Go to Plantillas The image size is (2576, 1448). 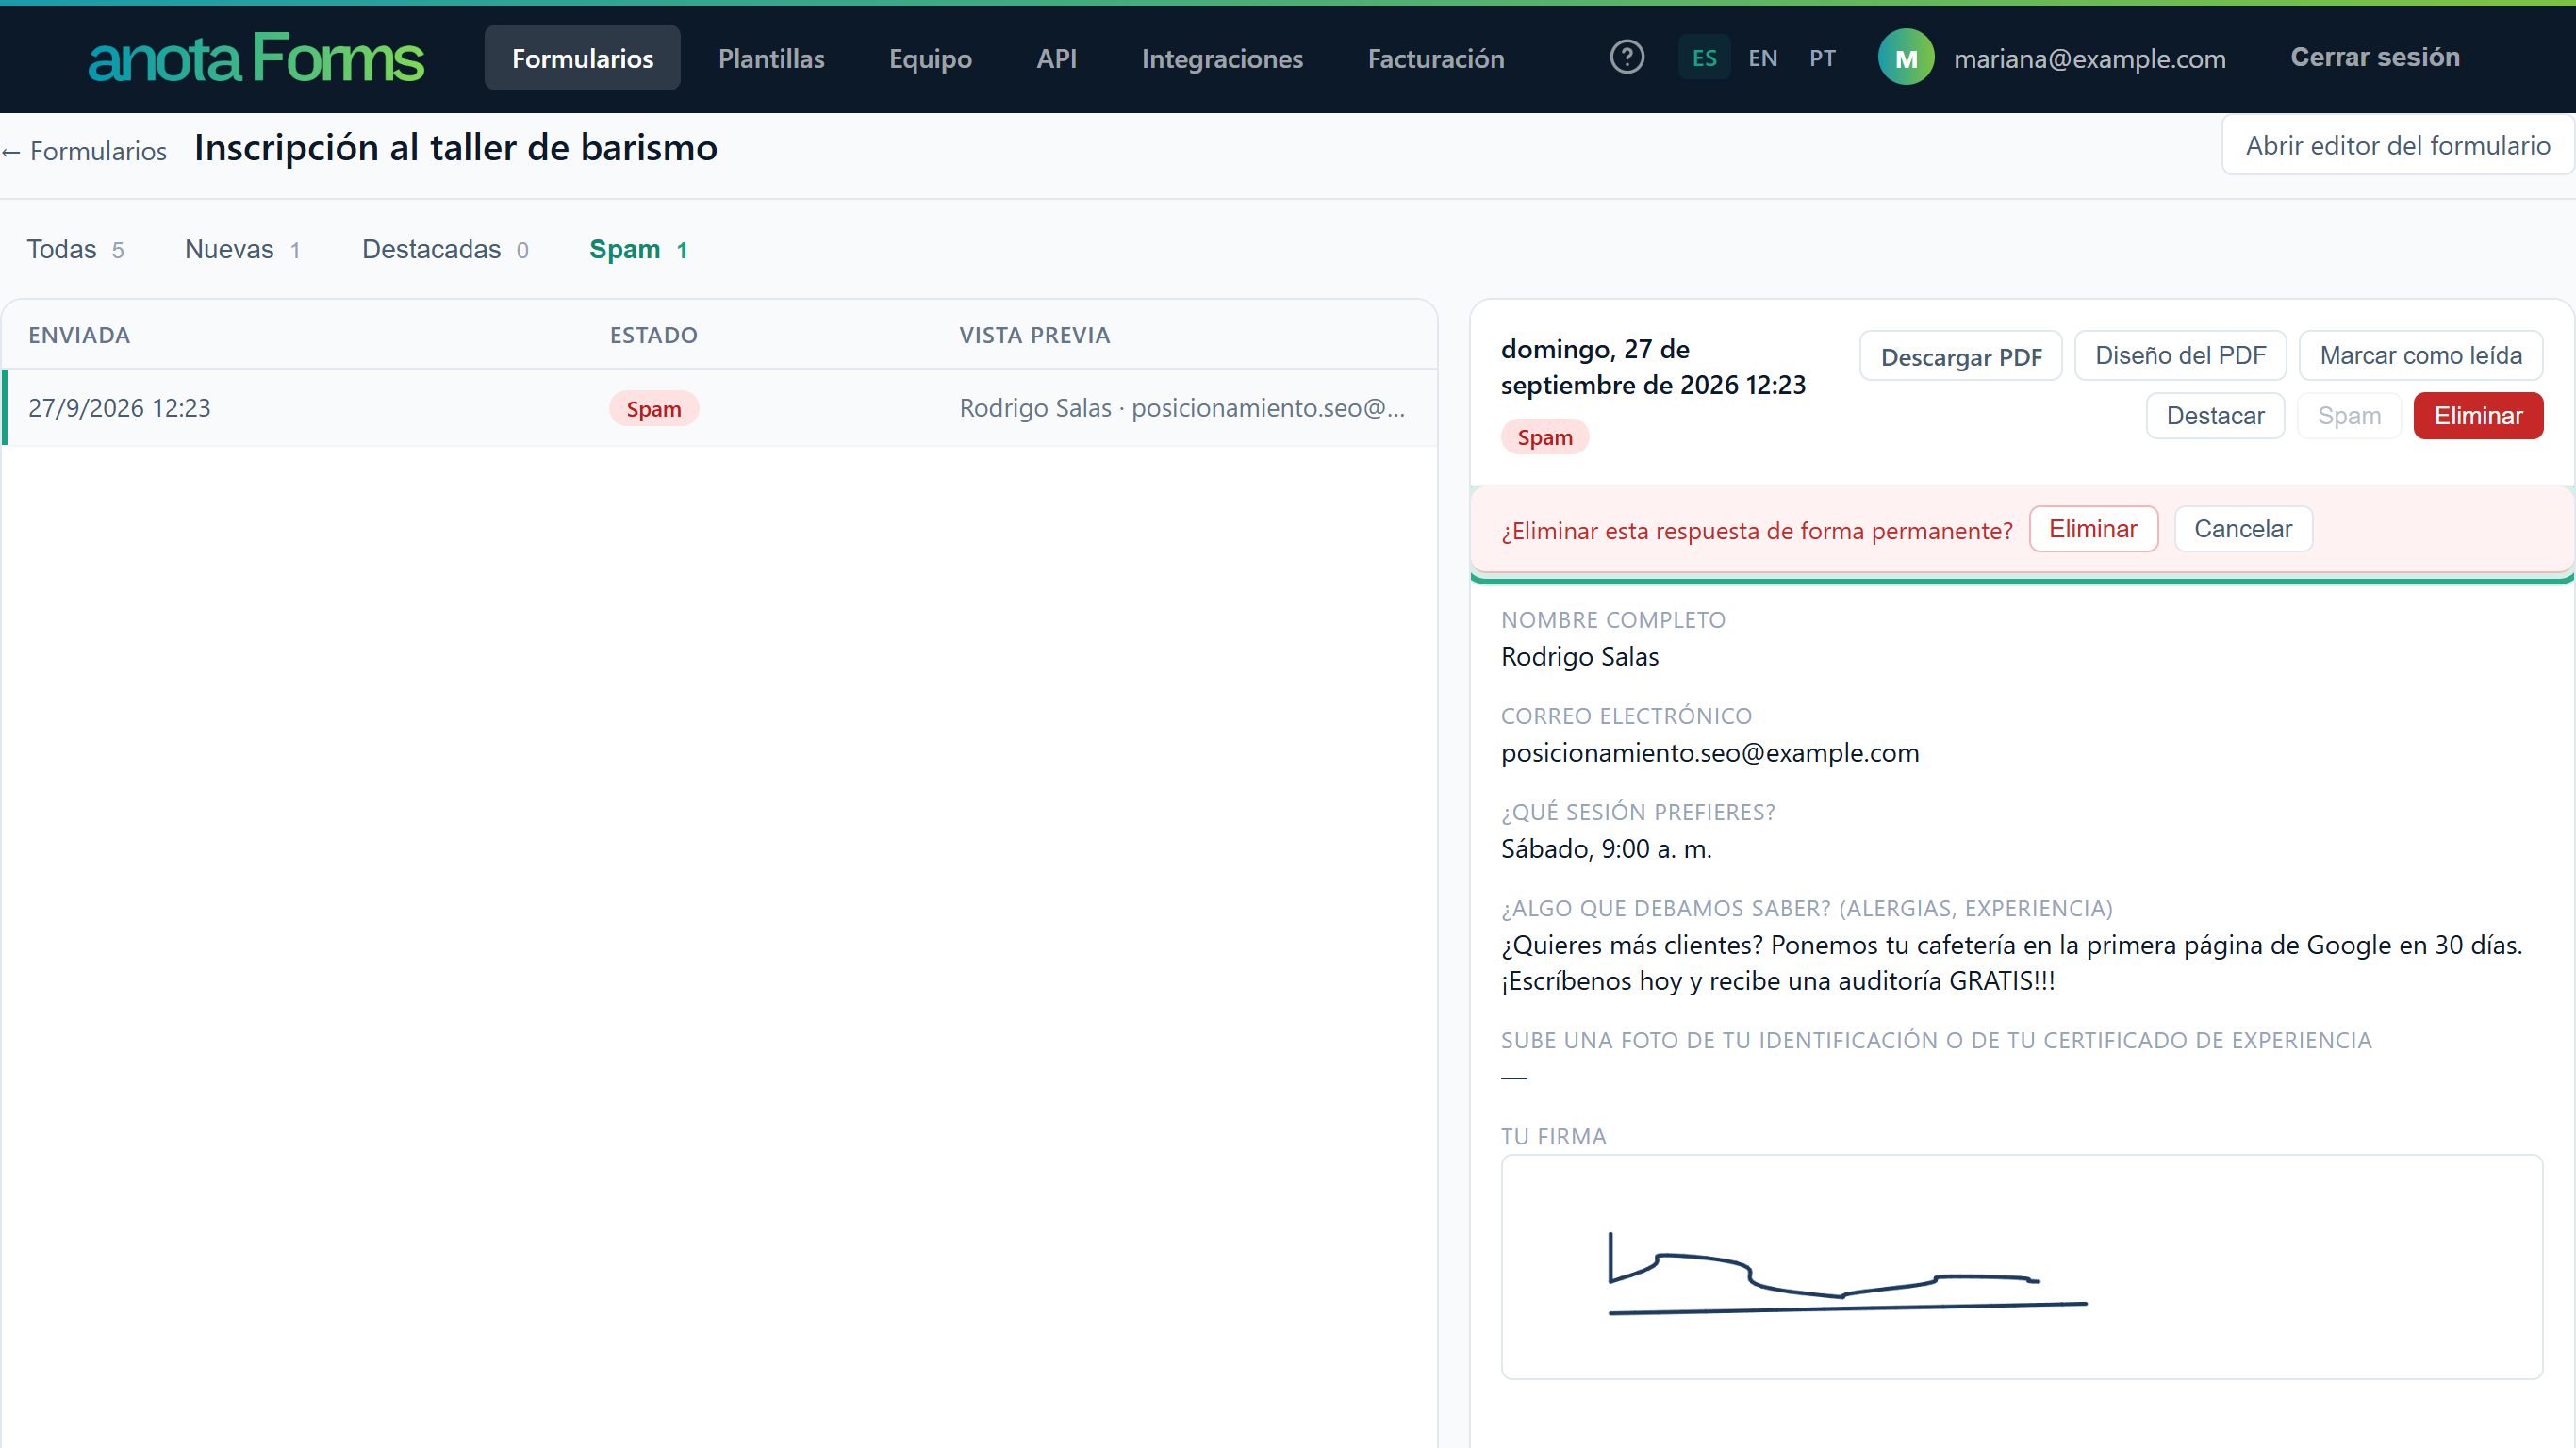pyautogui.click(x=771, y=58)
